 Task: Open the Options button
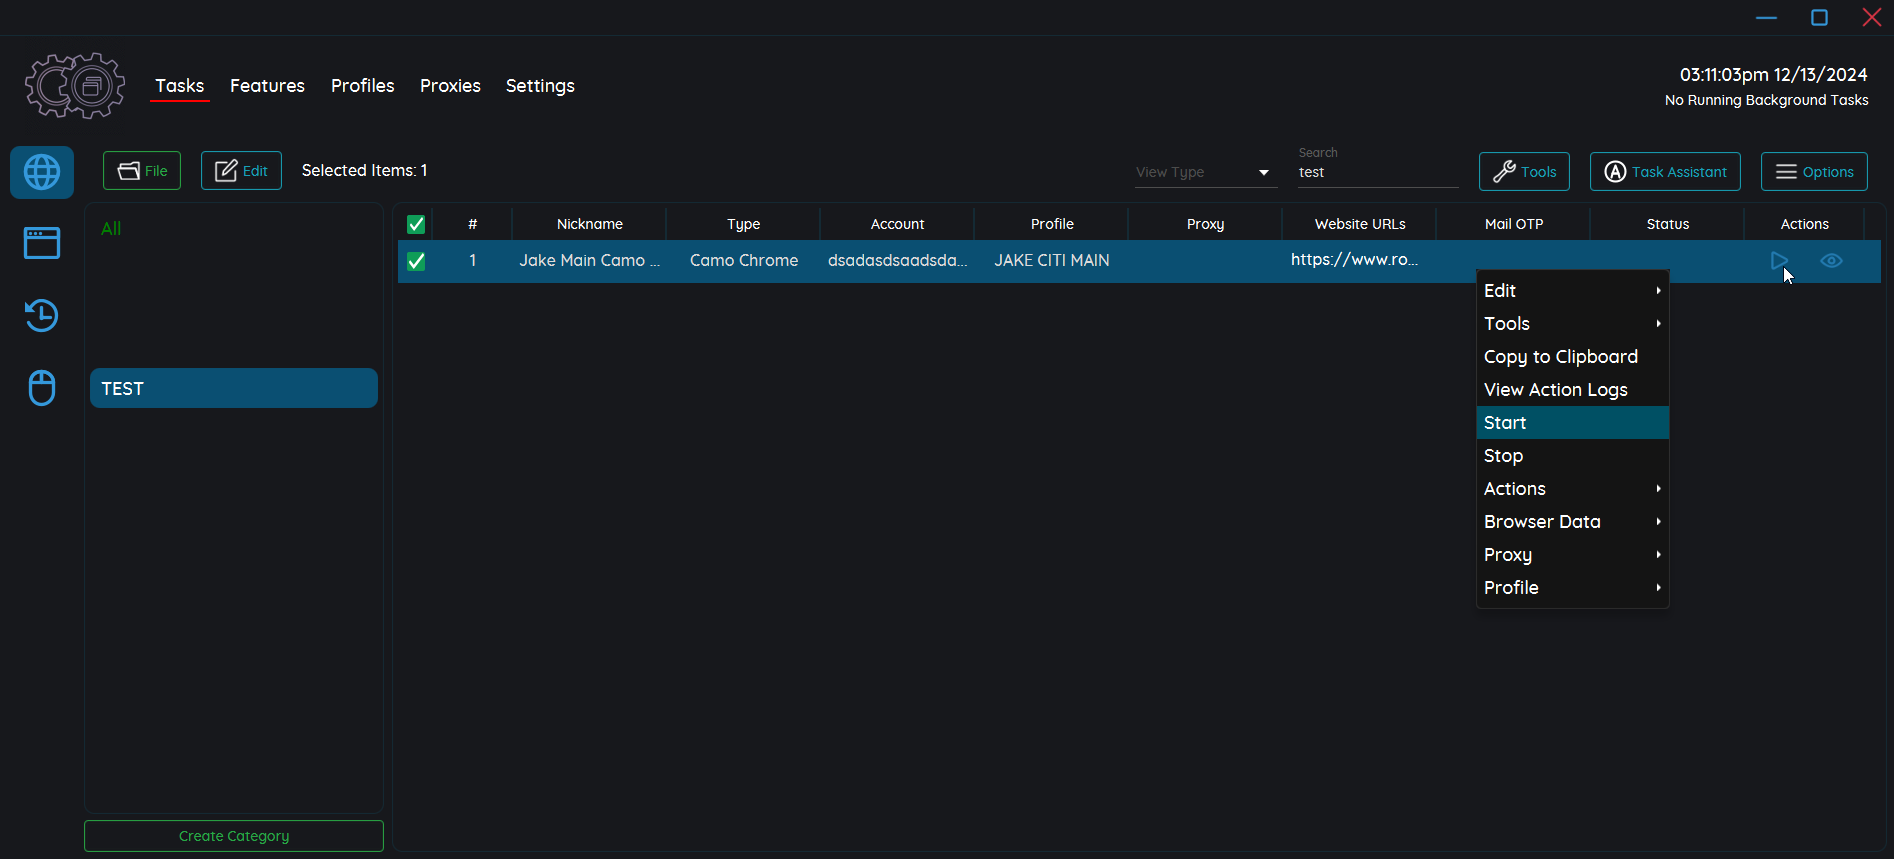(1813, 172)
